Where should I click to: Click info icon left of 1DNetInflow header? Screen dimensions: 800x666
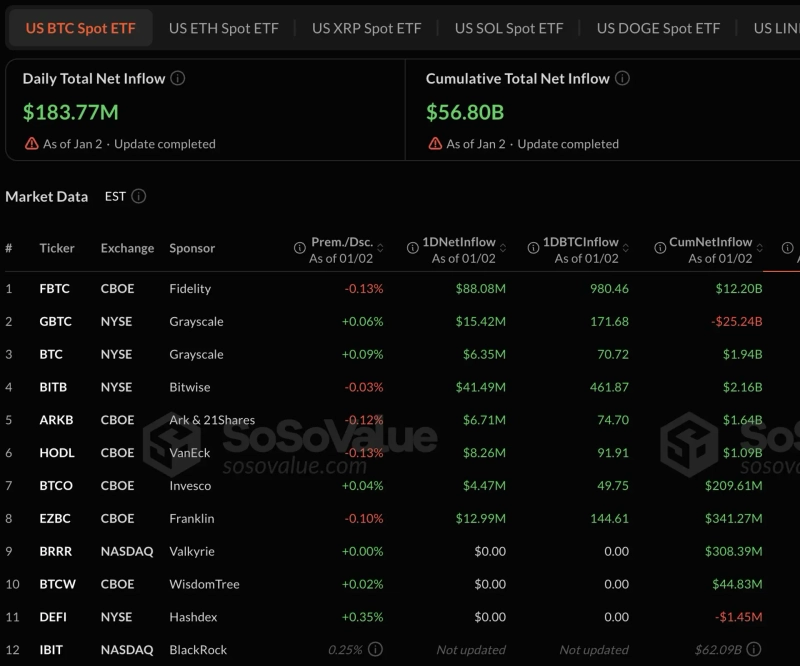pos(412,248)
